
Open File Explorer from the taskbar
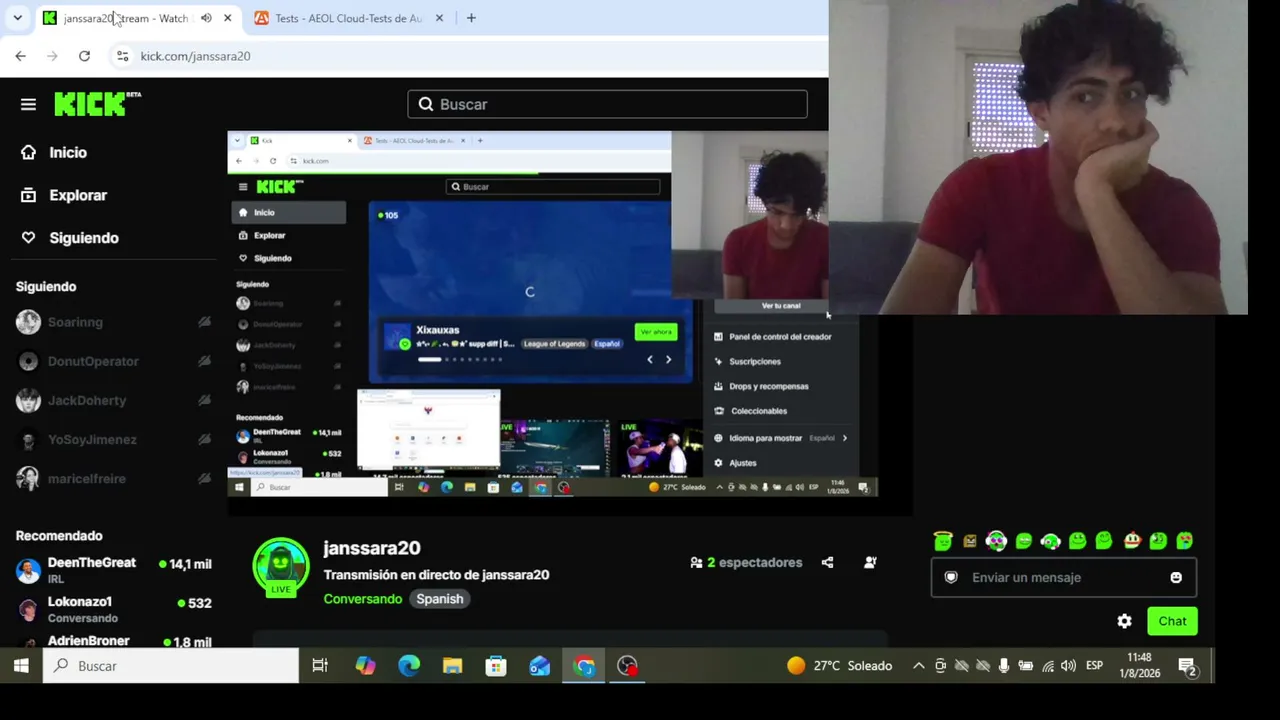452,665
